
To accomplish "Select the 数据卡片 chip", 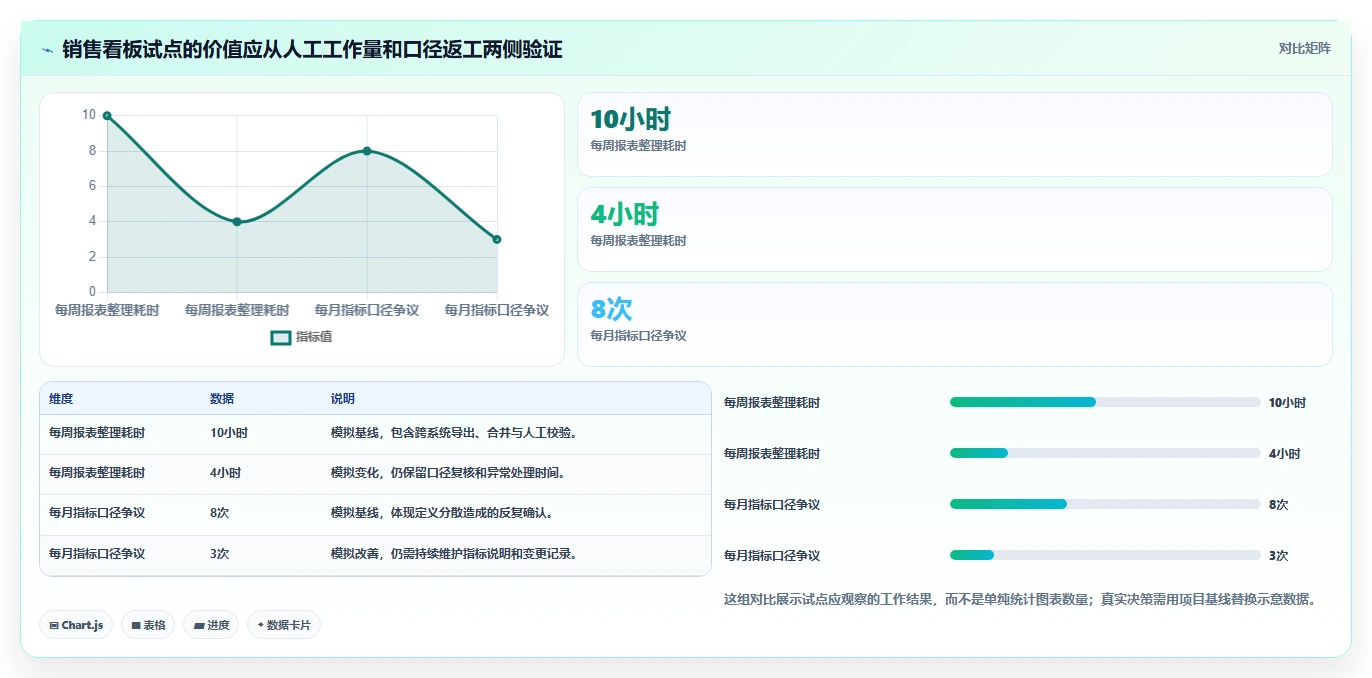I will 284,625.
